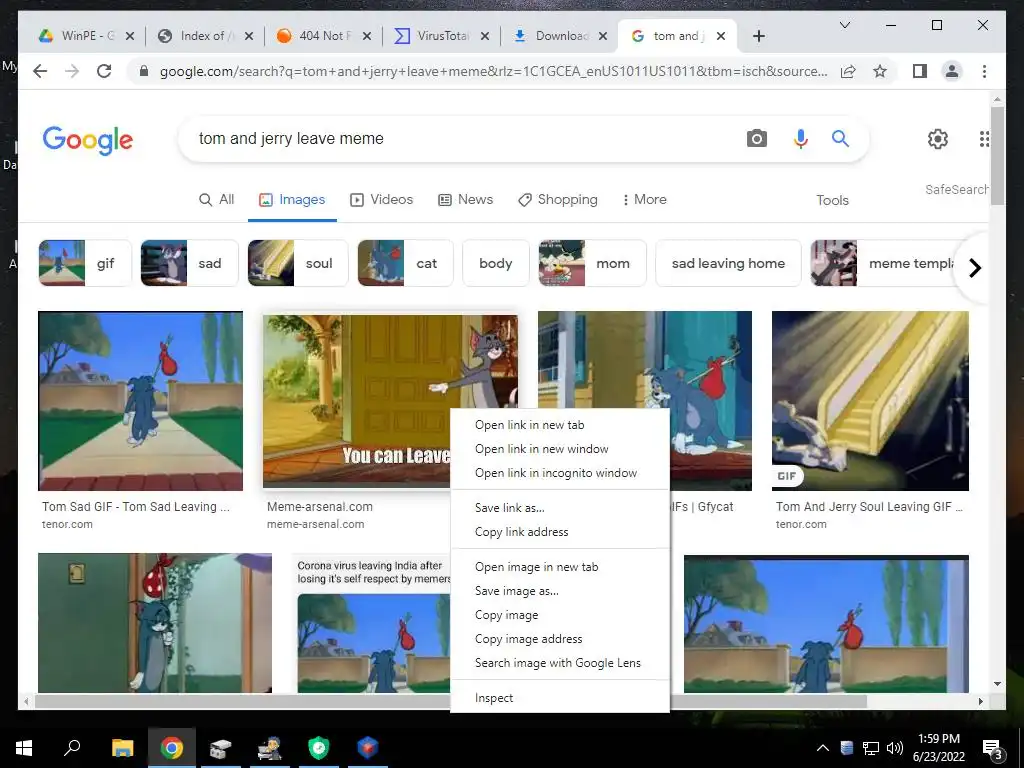Select Open link in new window
The height and width of the screenshot is (768, 1024).
(560, 449)
